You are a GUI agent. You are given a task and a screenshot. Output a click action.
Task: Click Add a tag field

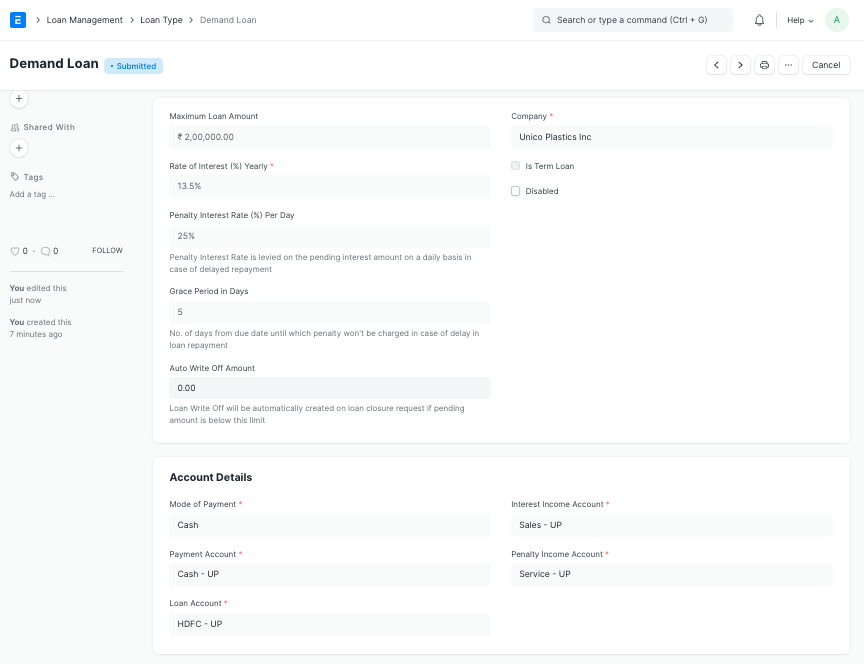(32, 194)
